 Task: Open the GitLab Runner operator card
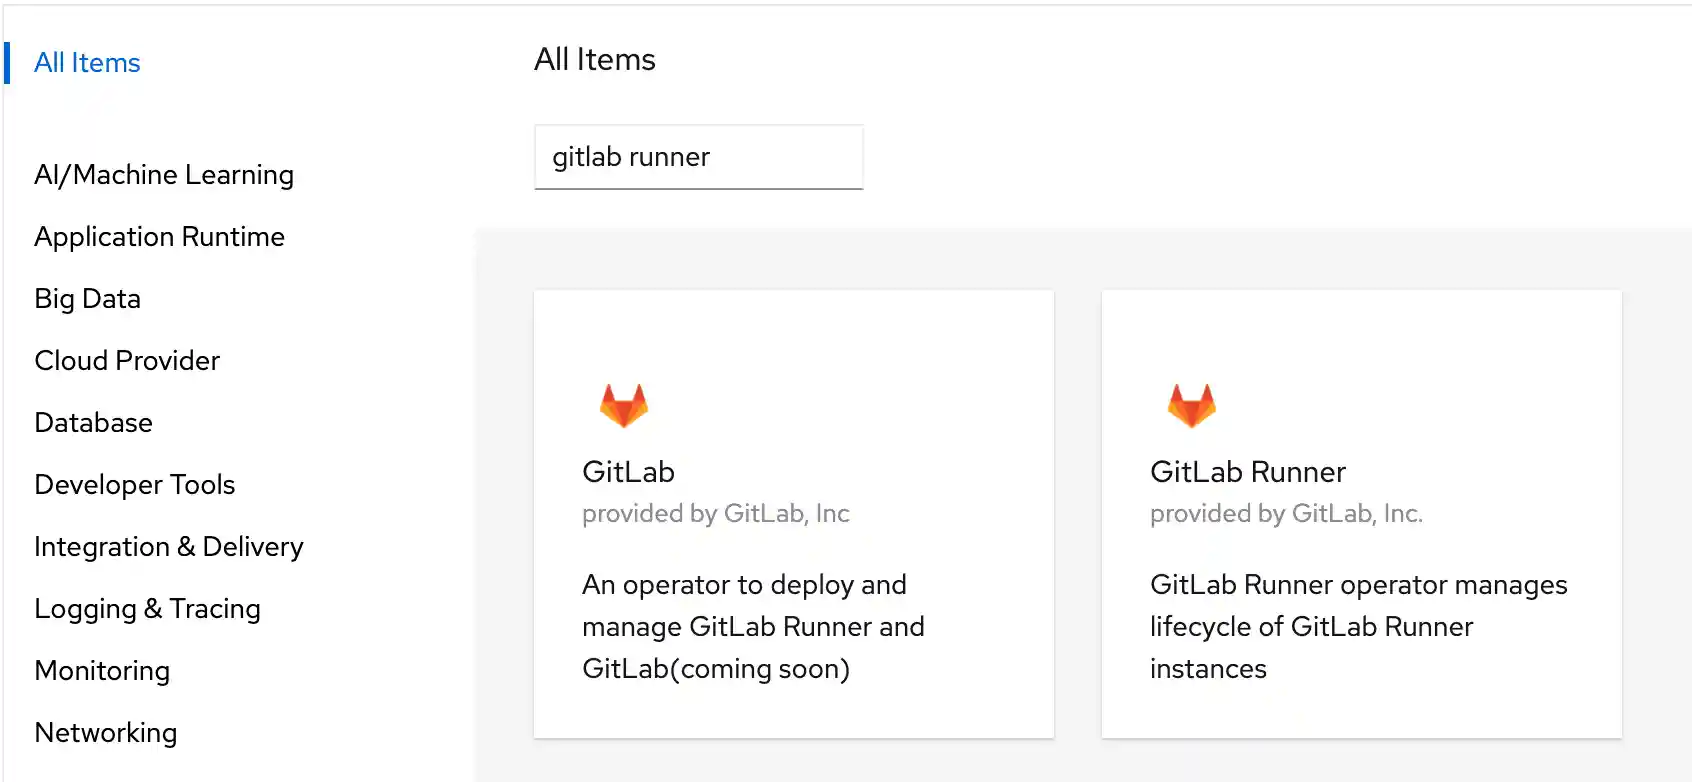coord(1360,513)
